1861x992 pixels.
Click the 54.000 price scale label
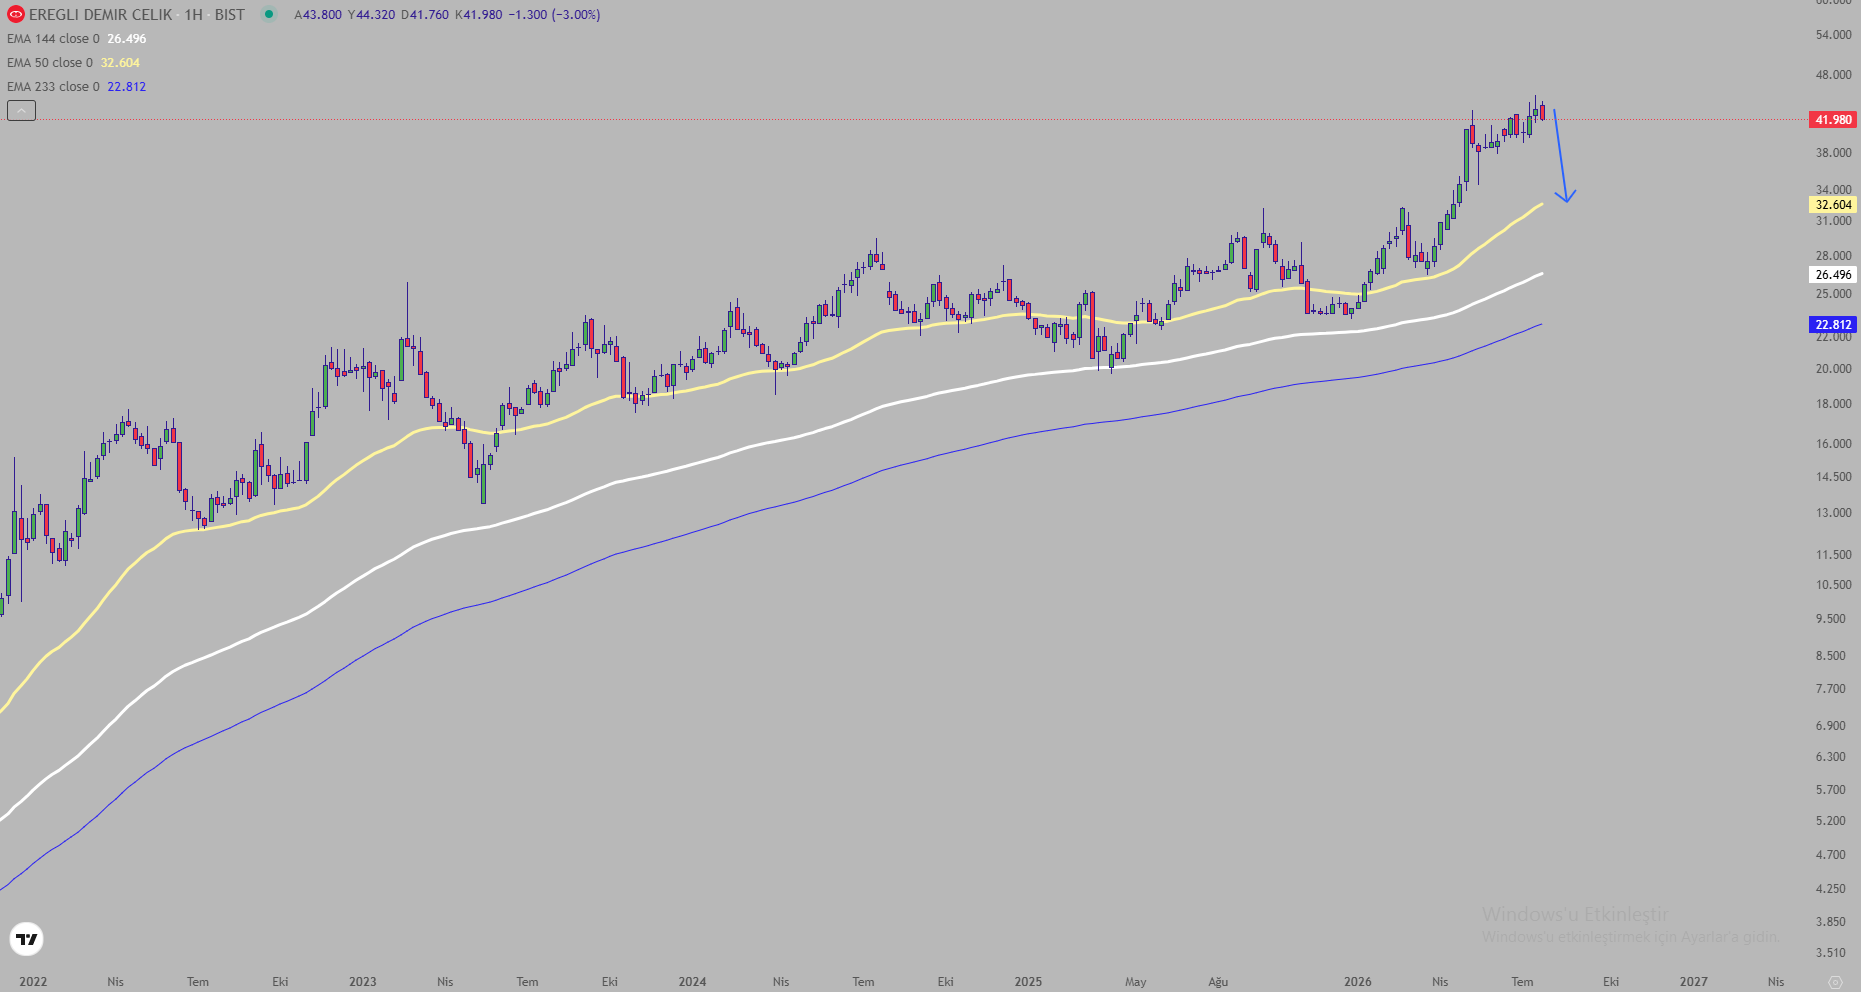point(1834,35)
